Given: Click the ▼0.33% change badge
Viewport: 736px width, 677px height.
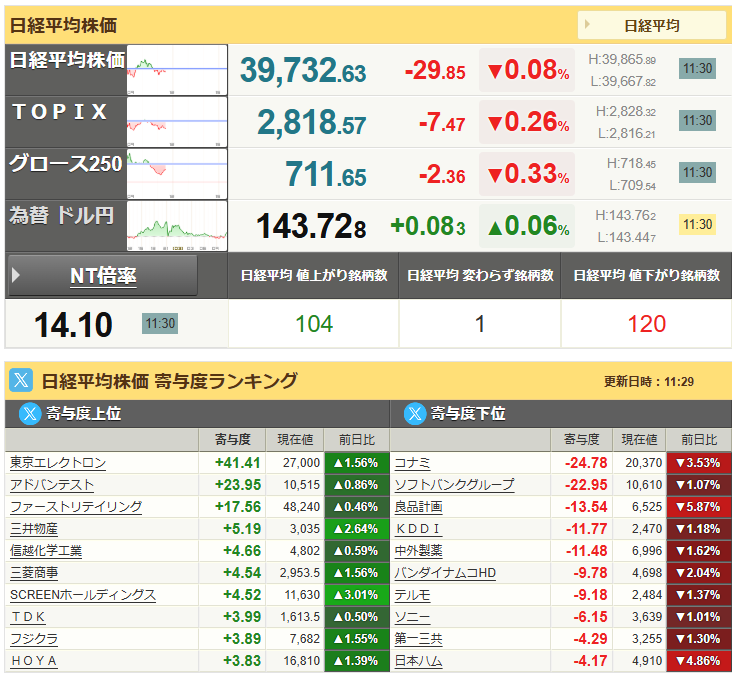Looking at the screenshot, I should tap(527, 174).
